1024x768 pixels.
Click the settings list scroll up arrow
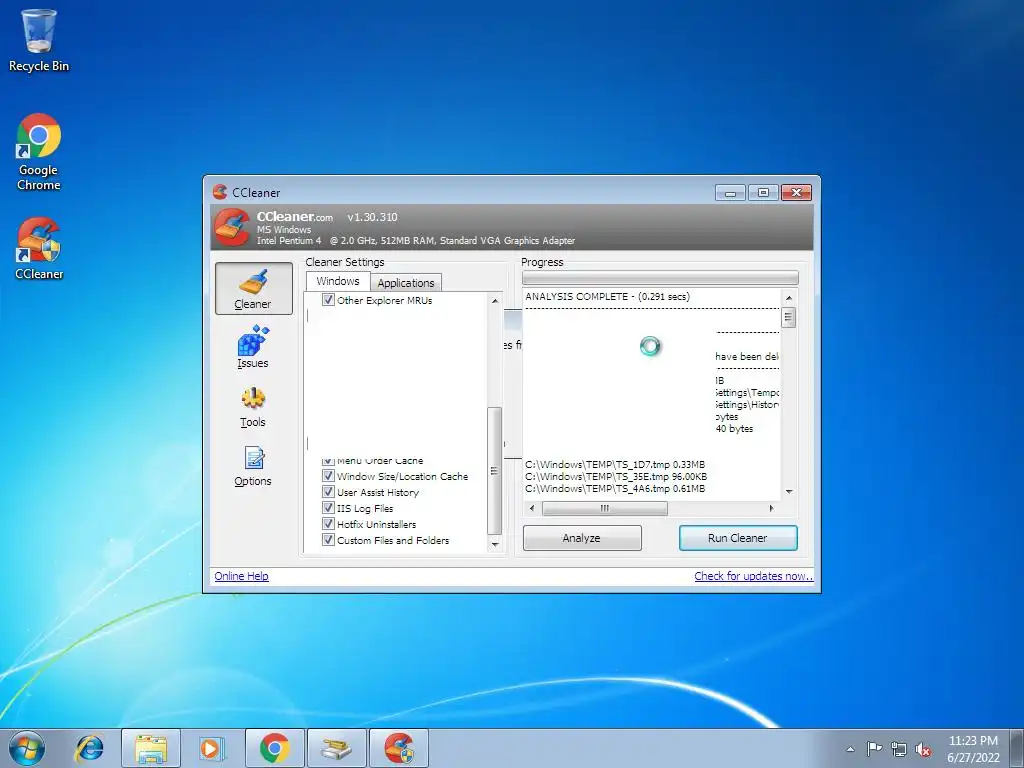[x=494, y=301]
